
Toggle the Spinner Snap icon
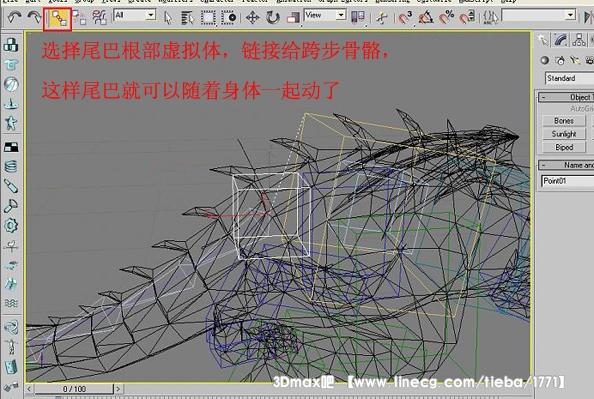[467, 17]
